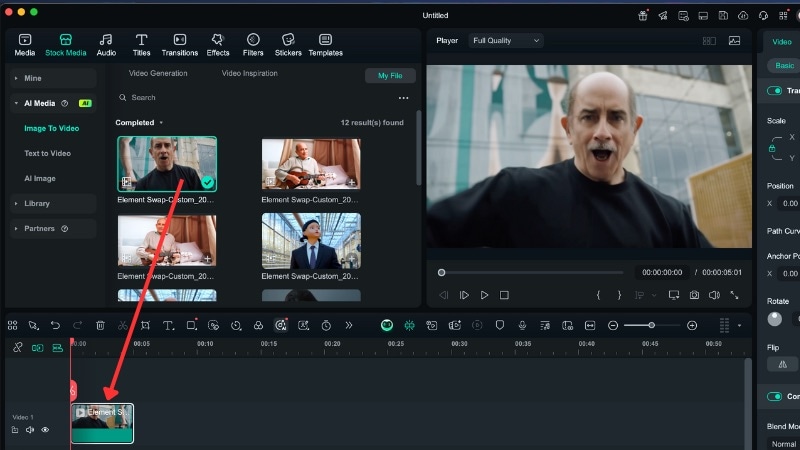Open the Stickers tab
Viewport: 800px width, 450px height.
(x=288, y=45)
